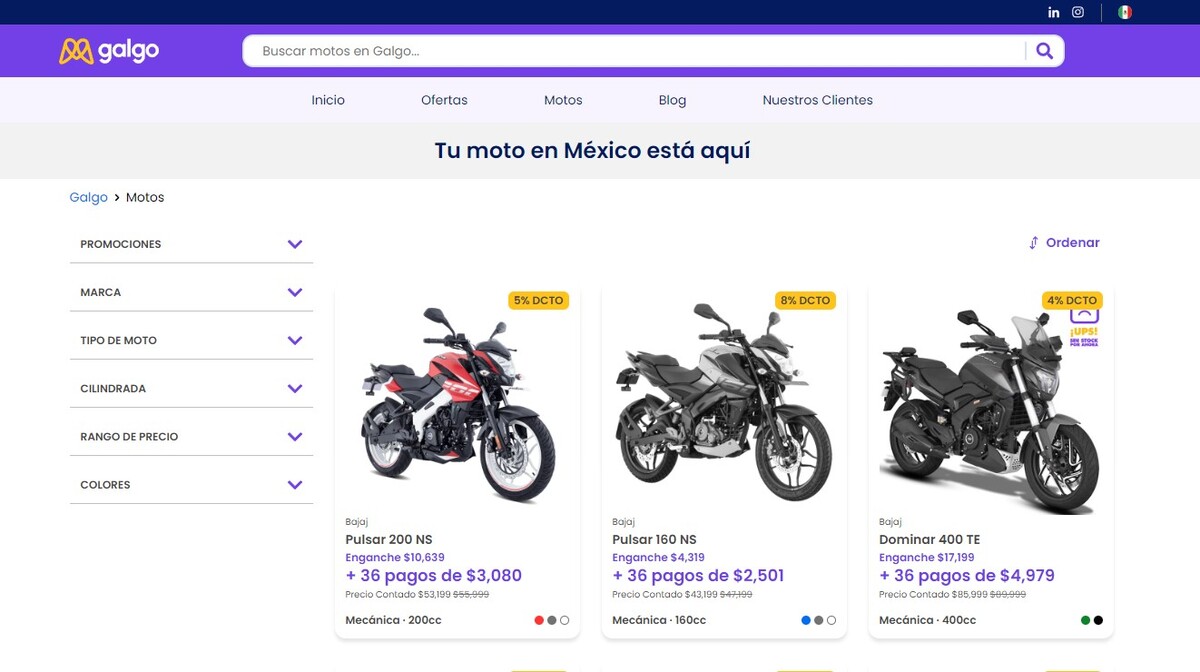The height and width of the screenshot is (672, 1200).
Task: Open the Instagram social icon
Action: coord(1078,12)
